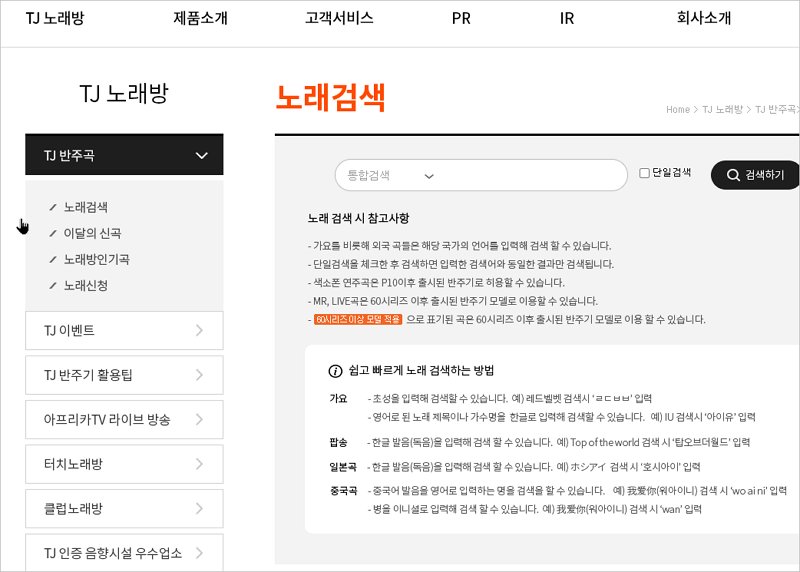Image resolution: width=800 pixels, height=572 pixels.
Task: Click the 클럽노래방 arrow chevron
Action: (x=200, y=508)
